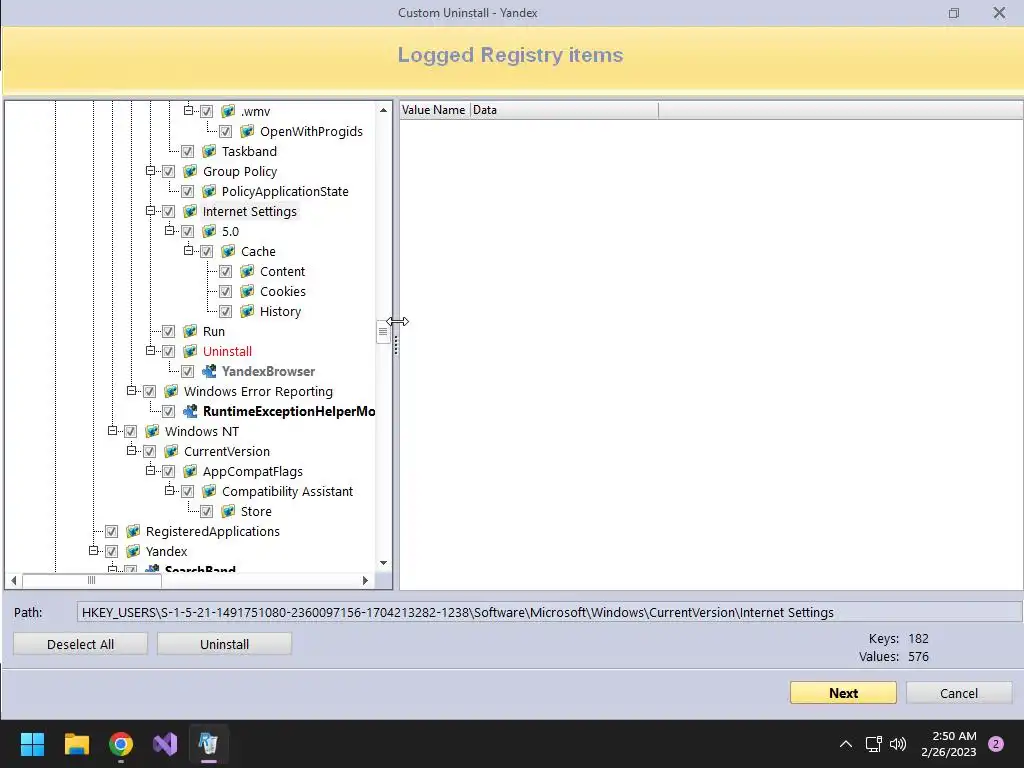Viewport: 1024px width, 768px height.
Task: Open the volume control in tray
Action: pyautogui.click(x=898, y=744)
